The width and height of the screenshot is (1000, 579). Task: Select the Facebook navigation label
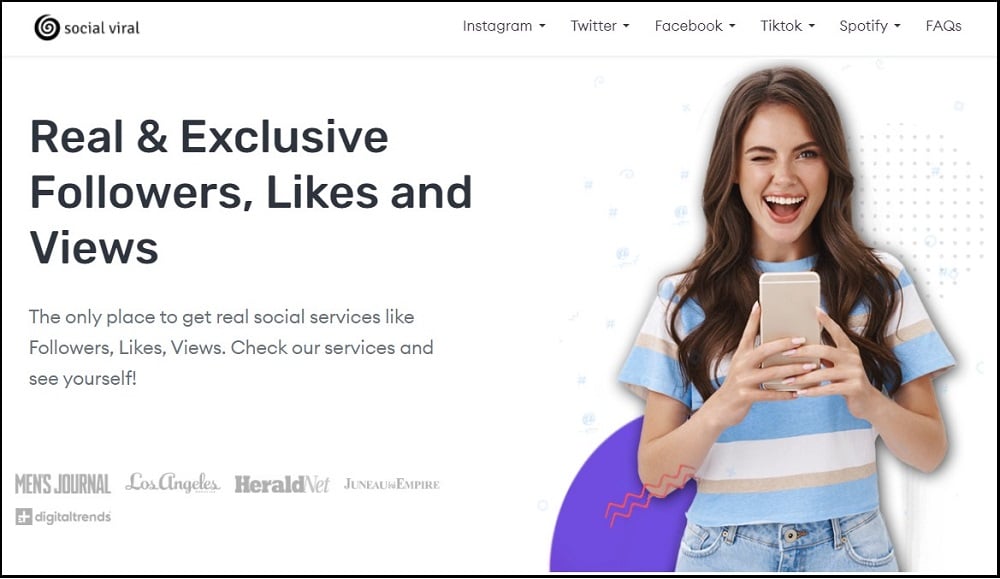coord(688,26)
